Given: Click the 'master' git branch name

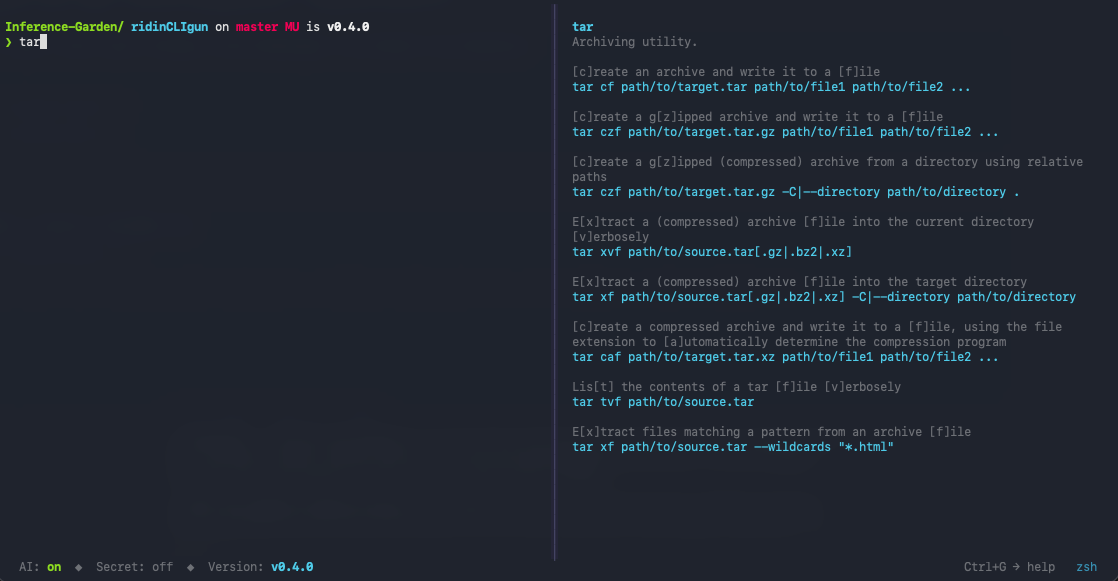Looking at the screenshot, I should 257,27.
